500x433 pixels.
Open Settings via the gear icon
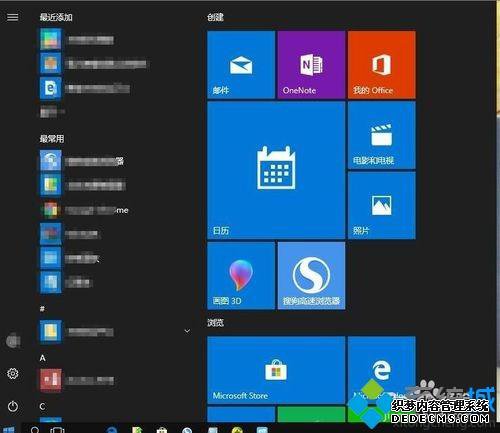click(x=13, y=373)
